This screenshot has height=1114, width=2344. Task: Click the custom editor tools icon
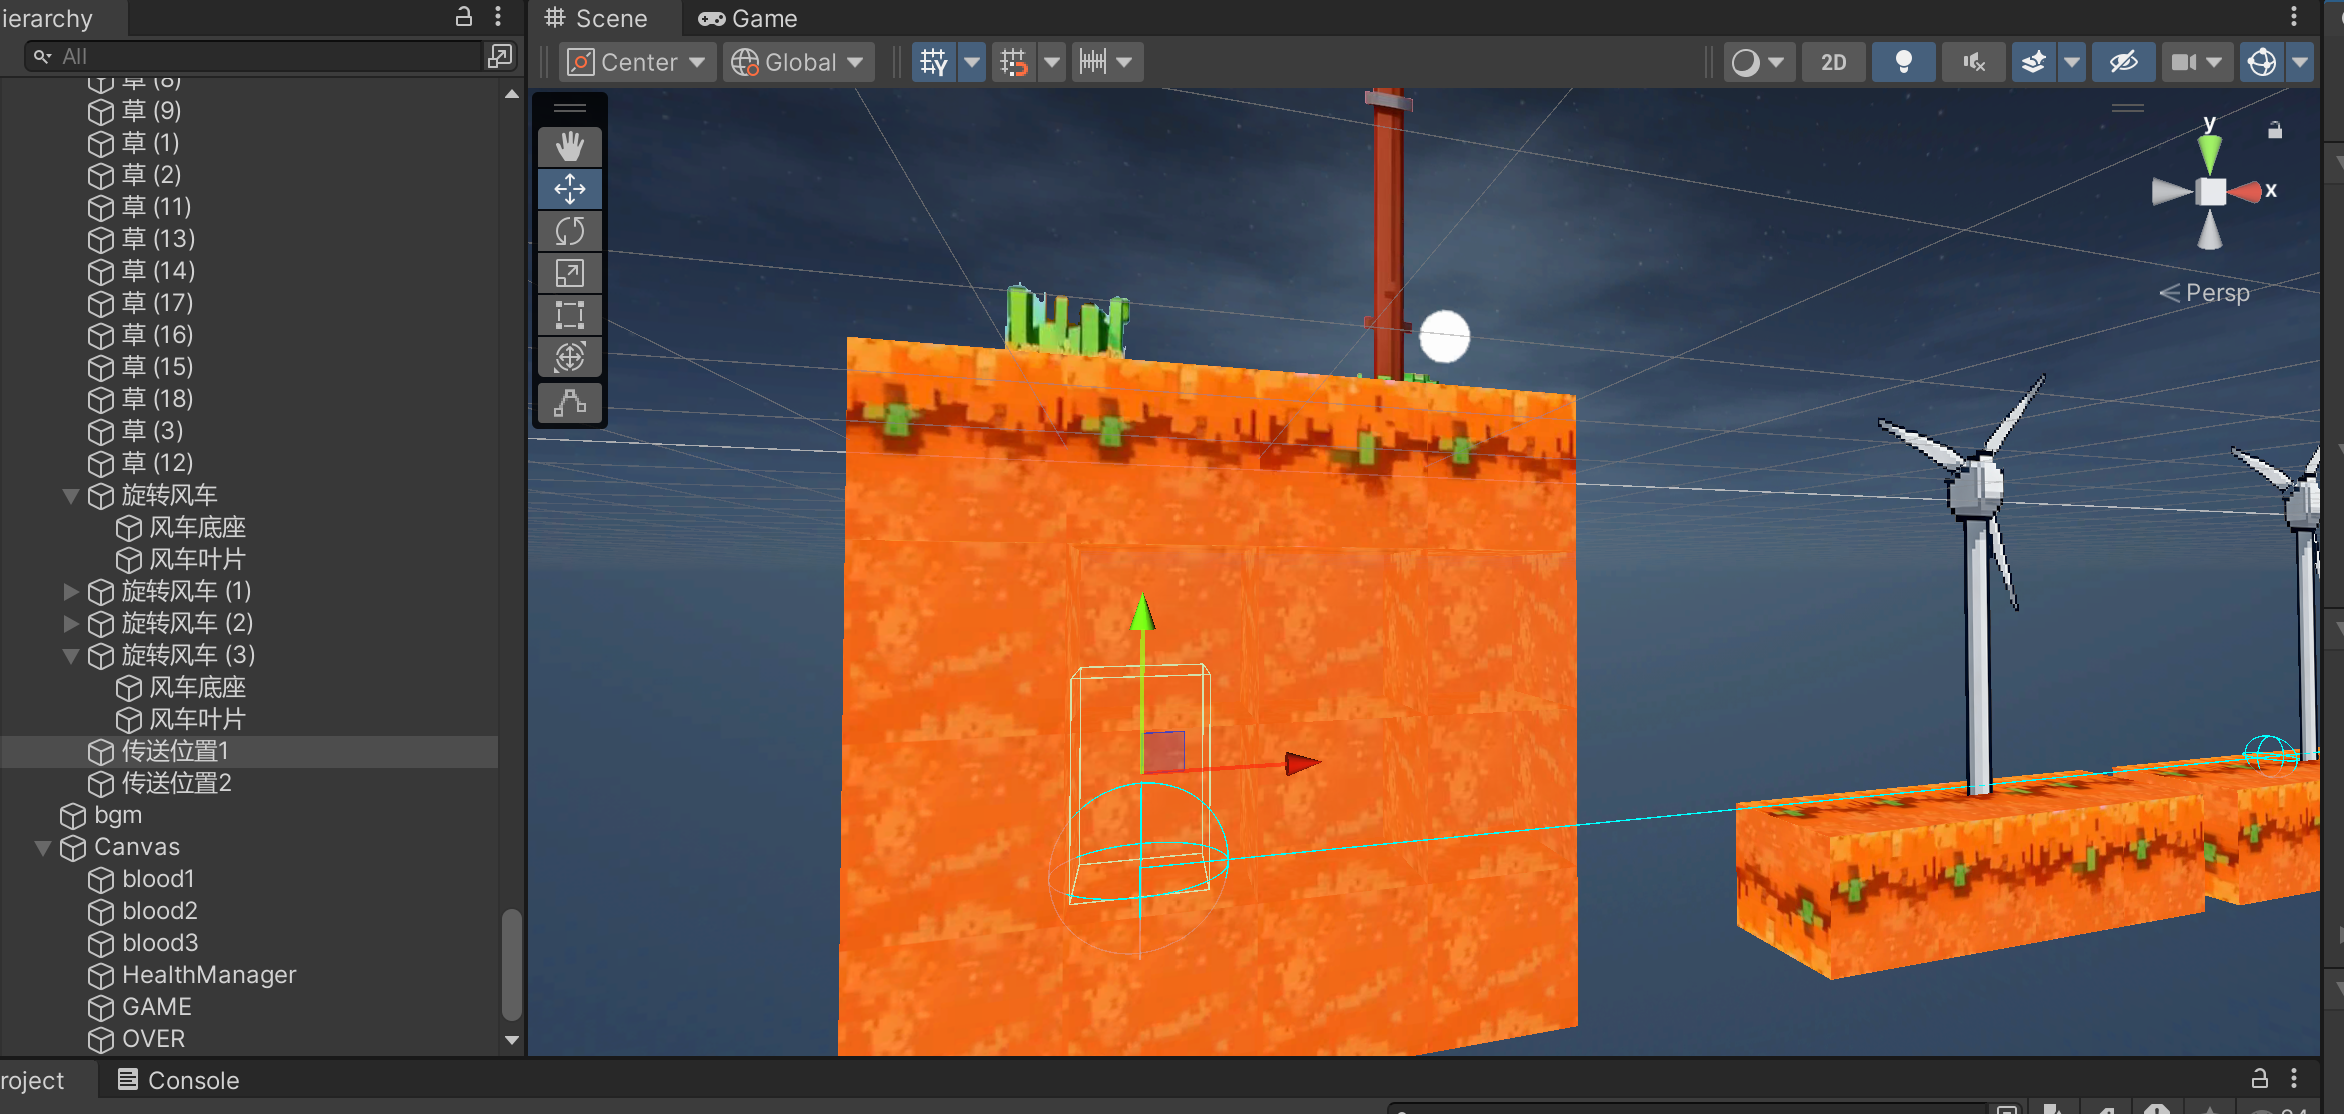pyautogui.click(x=570, y=403)
